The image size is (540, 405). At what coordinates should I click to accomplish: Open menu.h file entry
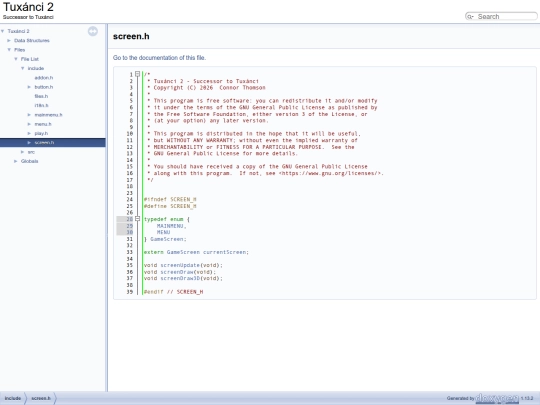tap(43, 124)
